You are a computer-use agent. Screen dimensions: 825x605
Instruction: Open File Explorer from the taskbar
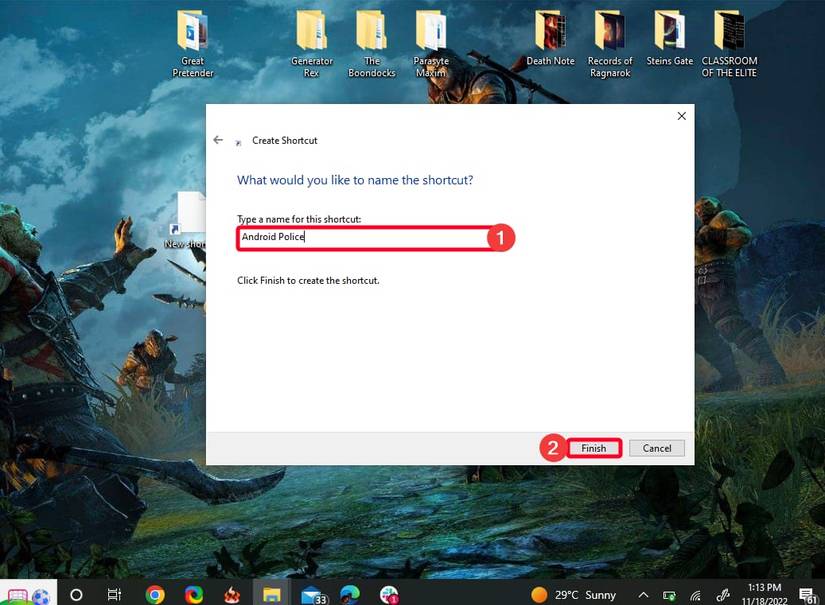271,594
